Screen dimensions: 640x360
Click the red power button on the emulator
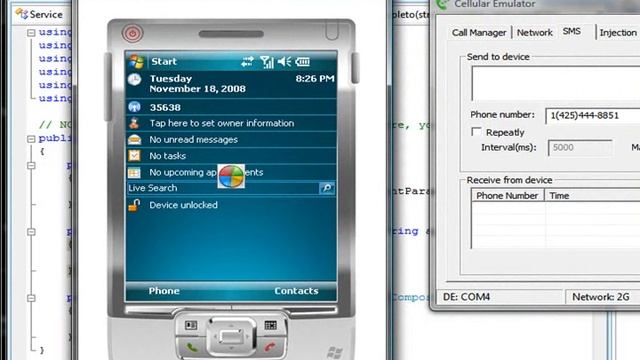point(133,33)
